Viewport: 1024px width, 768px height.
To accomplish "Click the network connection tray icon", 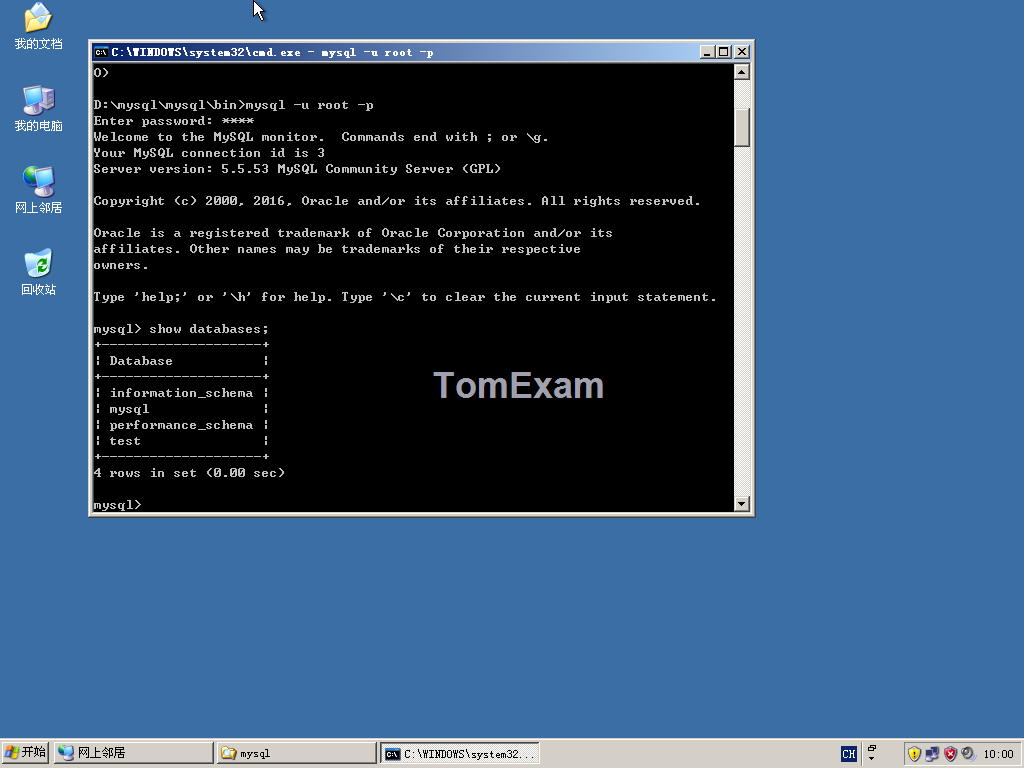I will click(x=932, y=754).
